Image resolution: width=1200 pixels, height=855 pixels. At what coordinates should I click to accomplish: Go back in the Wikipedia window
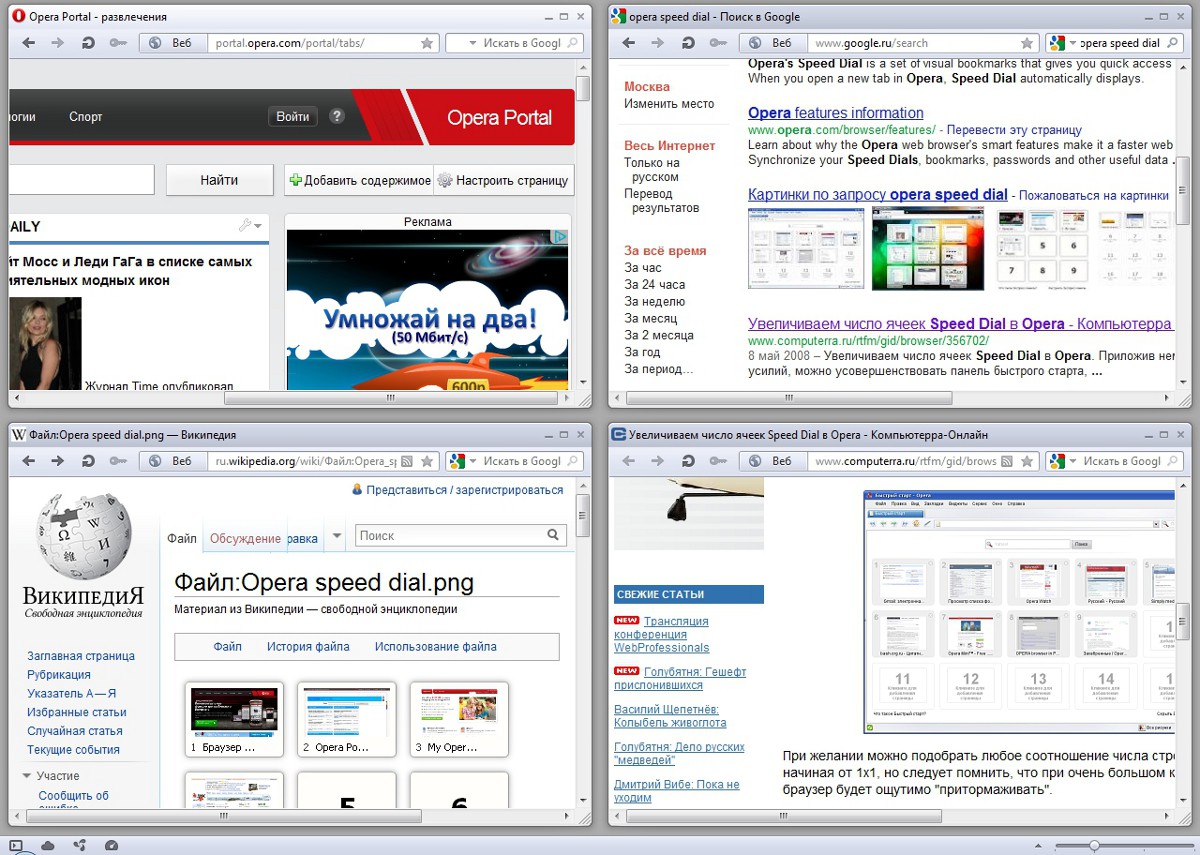pyautogui.click(x=29, y=461)
